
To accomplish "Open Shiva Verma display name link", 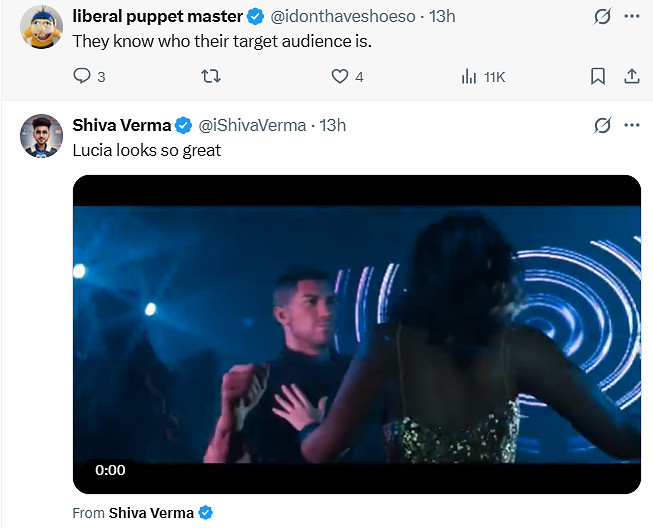I will click(122, 125).
